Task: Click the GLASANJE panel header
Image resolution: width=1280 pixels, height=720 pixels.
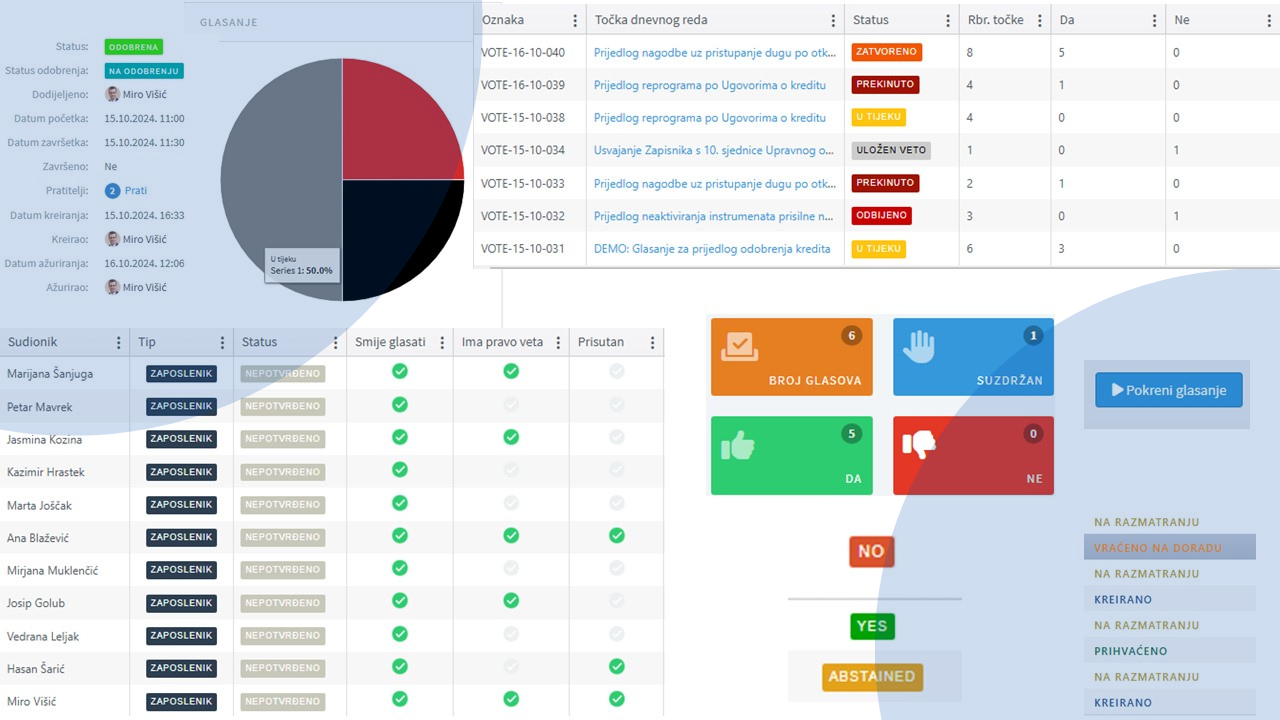Action: pyautogui.click(x=228, y=22)
